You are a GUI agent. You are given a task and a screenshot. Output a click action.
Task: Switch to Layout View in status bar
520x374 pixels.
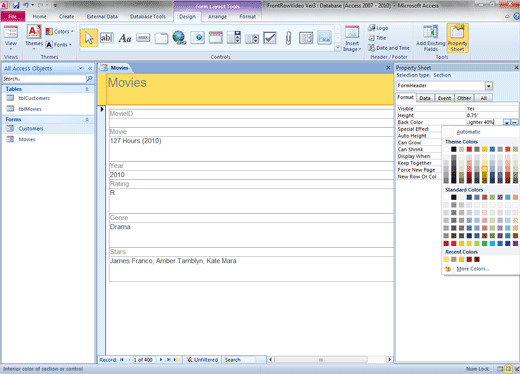tap(508, 369)
